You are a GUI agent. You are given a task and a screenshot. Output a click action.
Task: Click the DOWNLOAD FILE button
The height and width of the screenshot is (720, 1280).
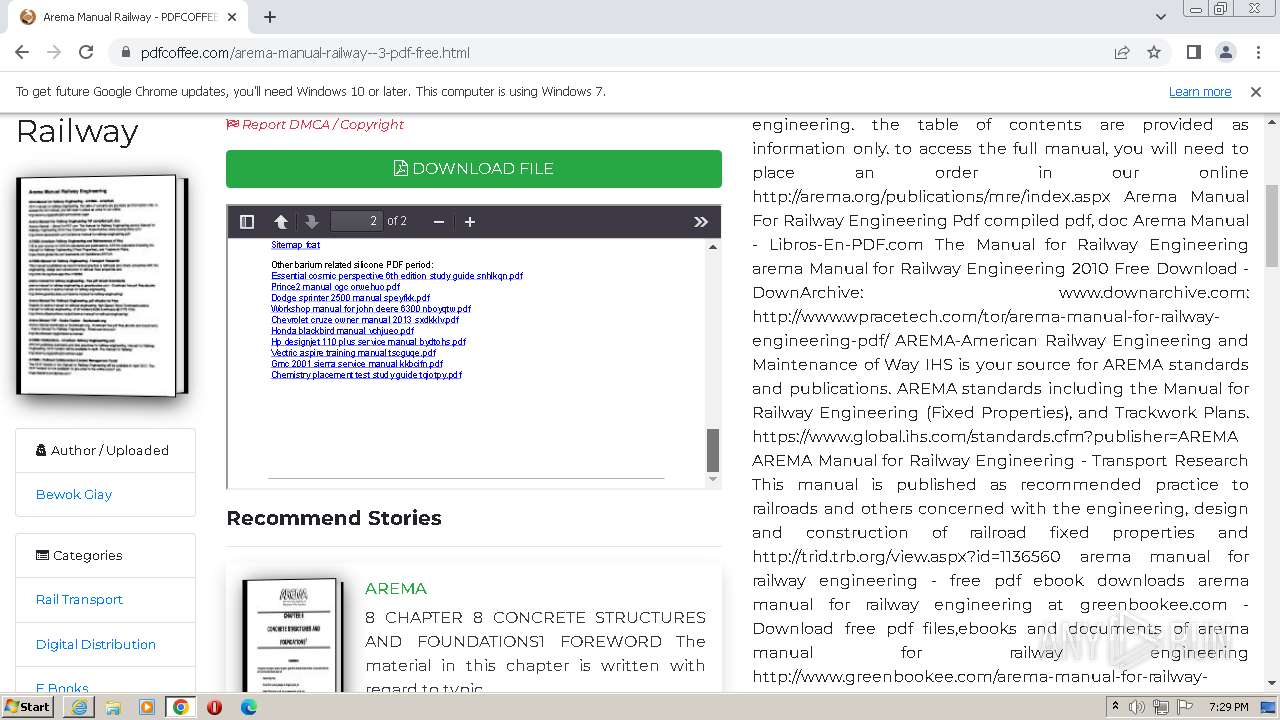pos(474,169)
